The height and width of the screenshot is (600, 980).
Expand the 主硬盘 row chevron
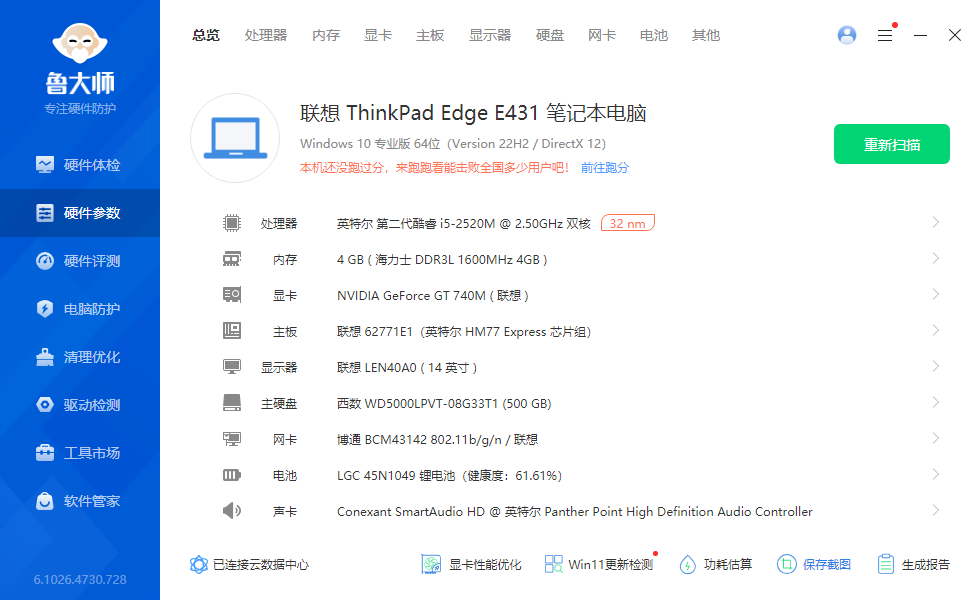click(936, 402)
